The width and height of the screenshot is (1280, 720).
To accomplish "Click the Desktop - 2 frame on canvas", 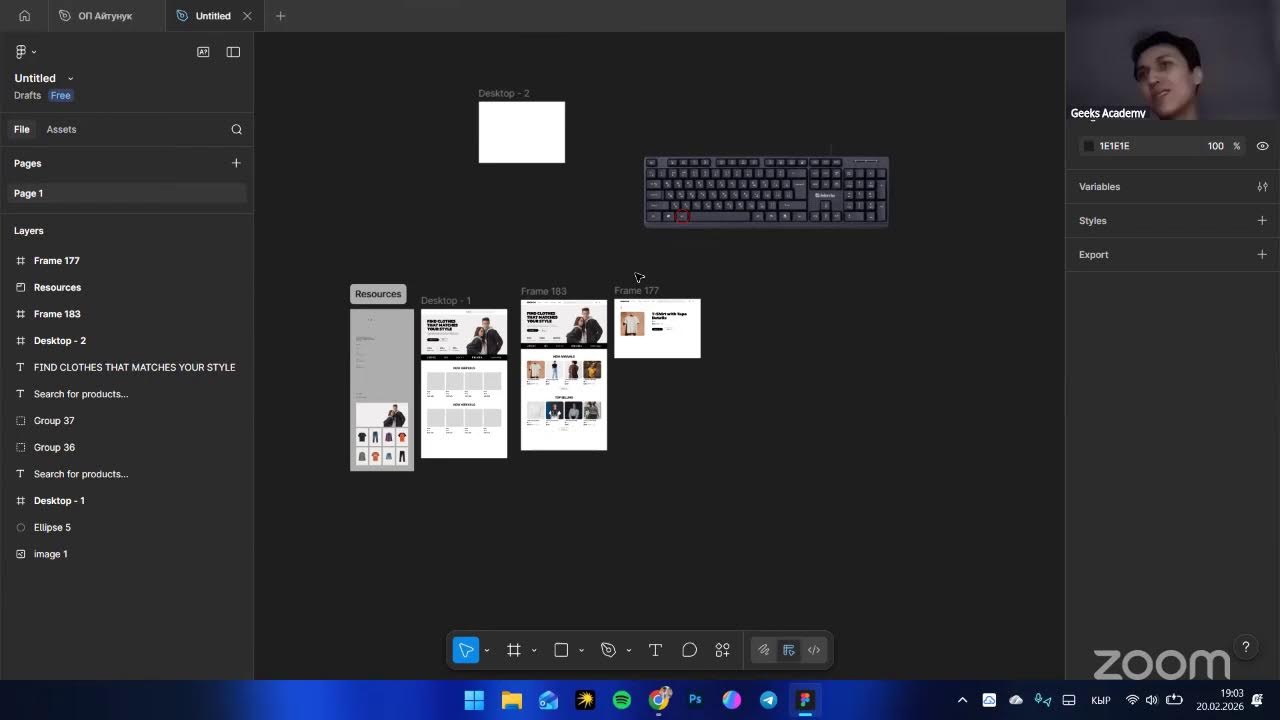I will coord(522,132).
